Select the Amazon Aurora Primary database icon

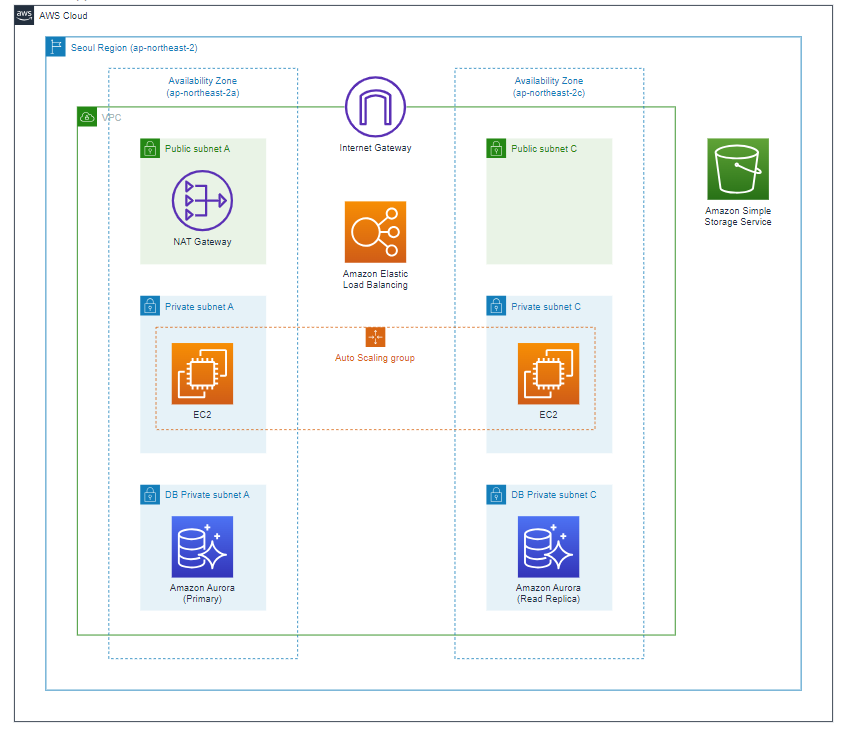(x=202, y=546)
